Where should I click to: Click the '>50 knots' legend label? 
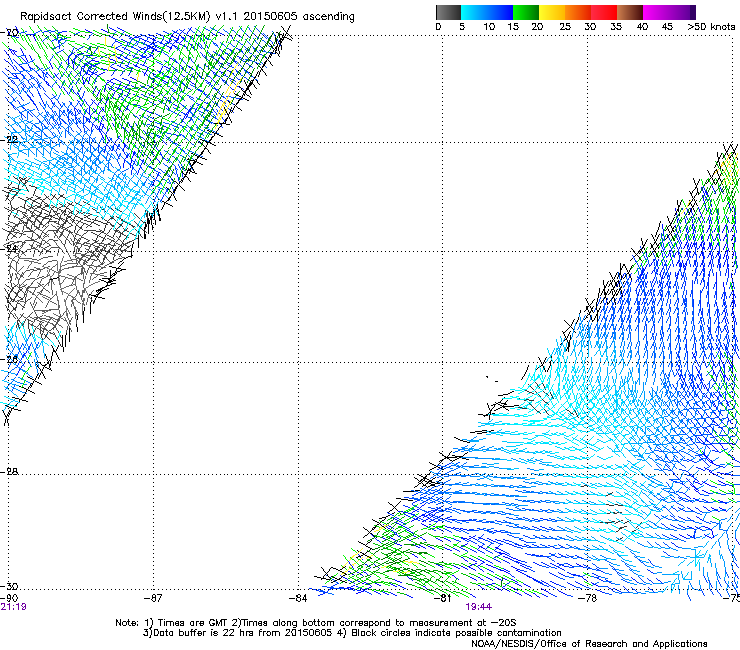pyautogui.click(x=711, y=27)
